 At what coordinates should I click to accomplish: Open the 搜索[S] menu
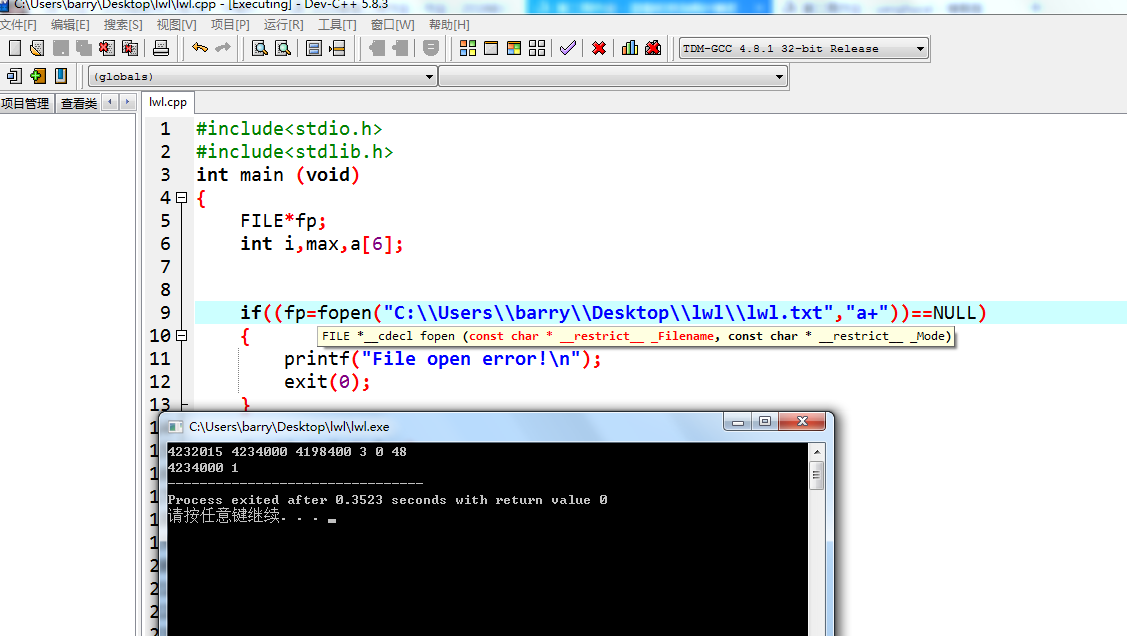point(123,24)
